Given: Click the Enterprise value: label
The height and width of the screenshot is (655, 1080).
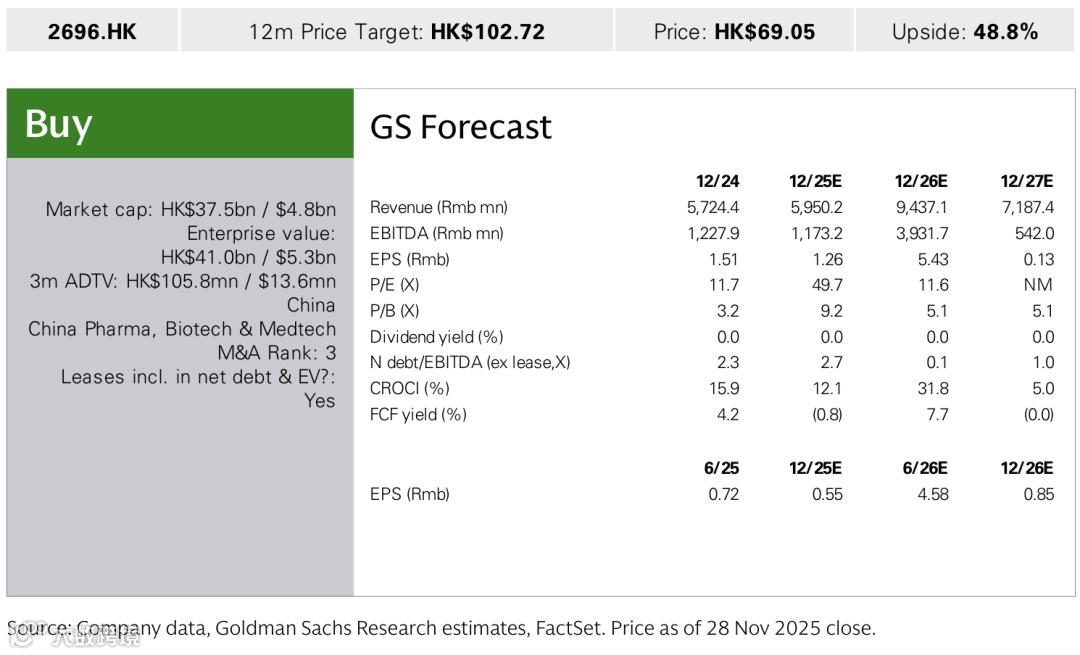Looking at the screenshot, I should (x=261, y=233).
